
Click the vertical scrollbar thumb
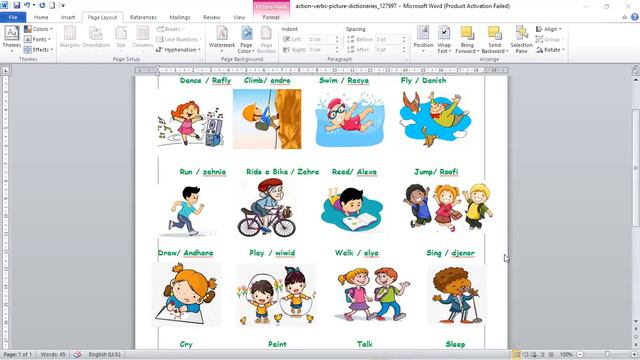636,167
